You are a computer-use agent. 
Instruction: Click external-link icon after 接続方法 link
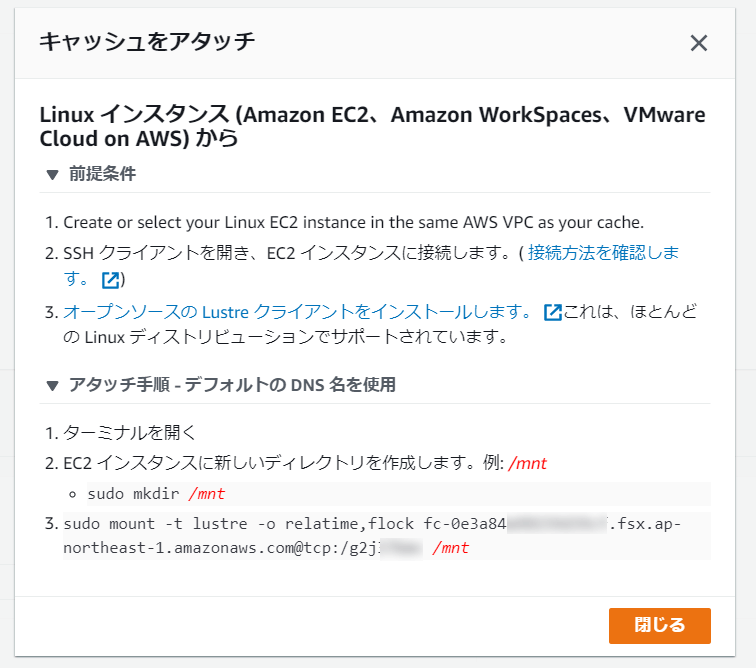click(x=110, y=280)
